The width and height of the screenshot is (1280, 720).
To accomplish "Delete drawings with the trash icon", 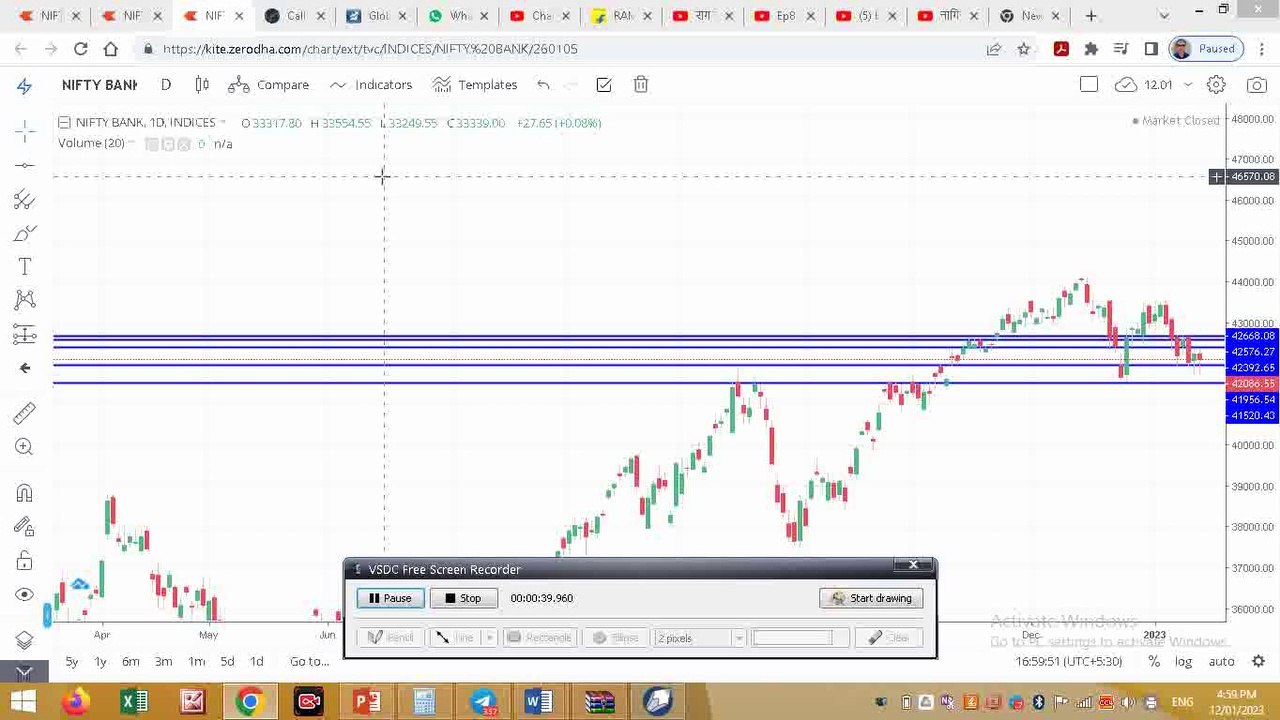I will (x=641, y=85).
